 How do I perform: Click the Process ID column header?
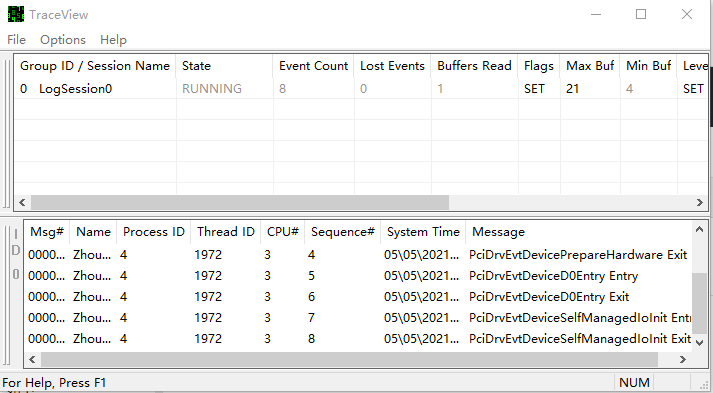154,232
